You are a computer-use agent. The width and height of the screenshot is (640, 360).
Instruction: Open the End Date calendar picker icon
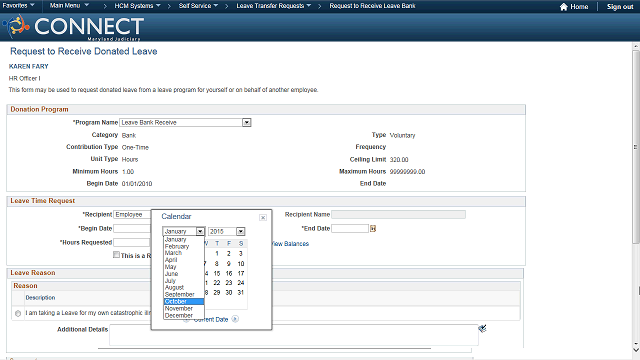(x=373, y=229)
